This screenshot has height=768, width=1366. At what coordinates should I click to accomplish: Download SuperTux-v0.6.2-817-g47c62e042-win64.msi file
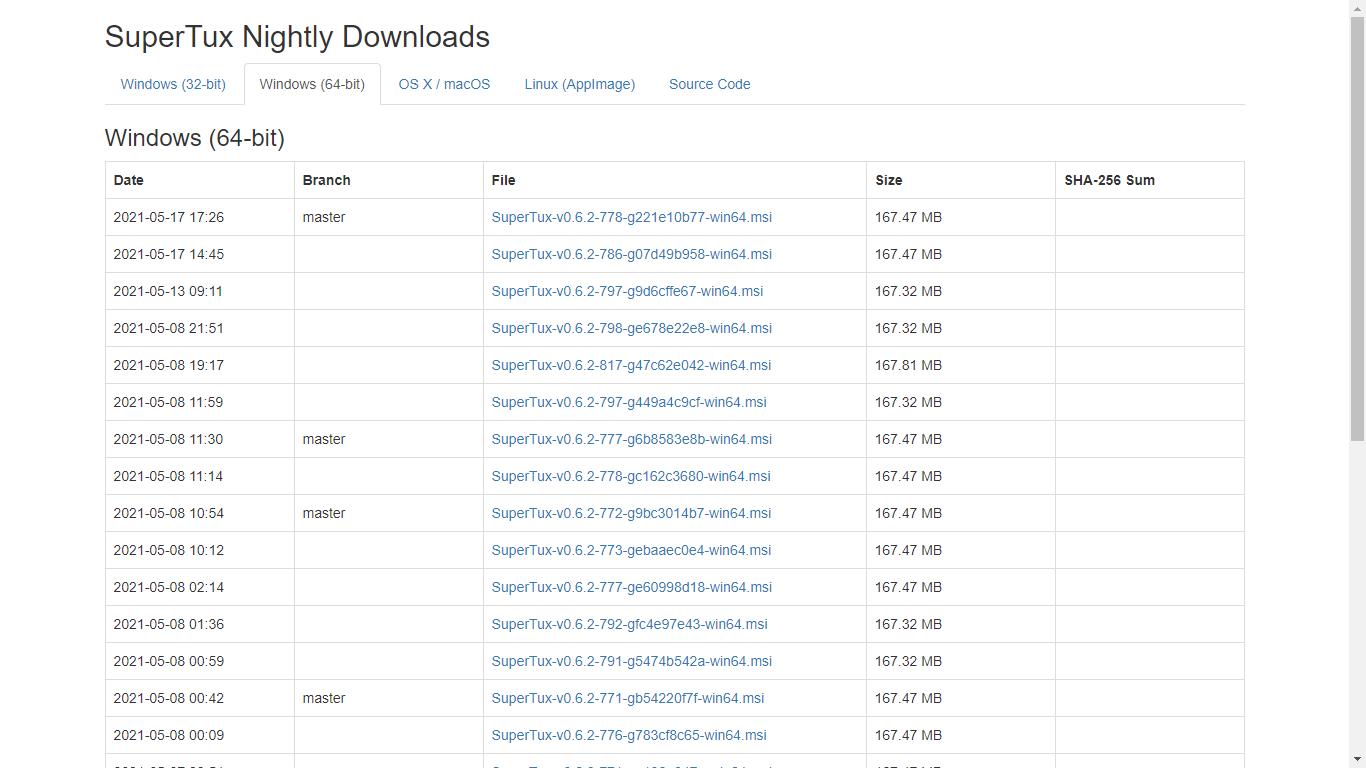tap(631, 365)
